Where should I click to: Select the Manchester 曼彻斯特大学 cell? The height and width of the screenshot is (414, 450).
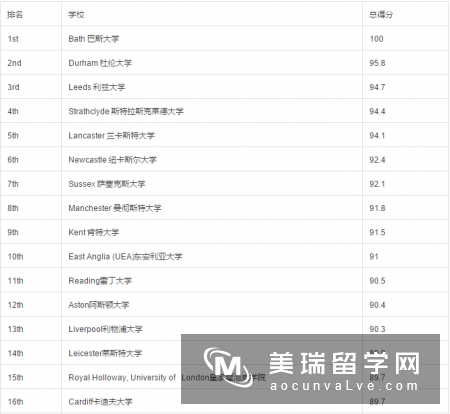(212, 208)
